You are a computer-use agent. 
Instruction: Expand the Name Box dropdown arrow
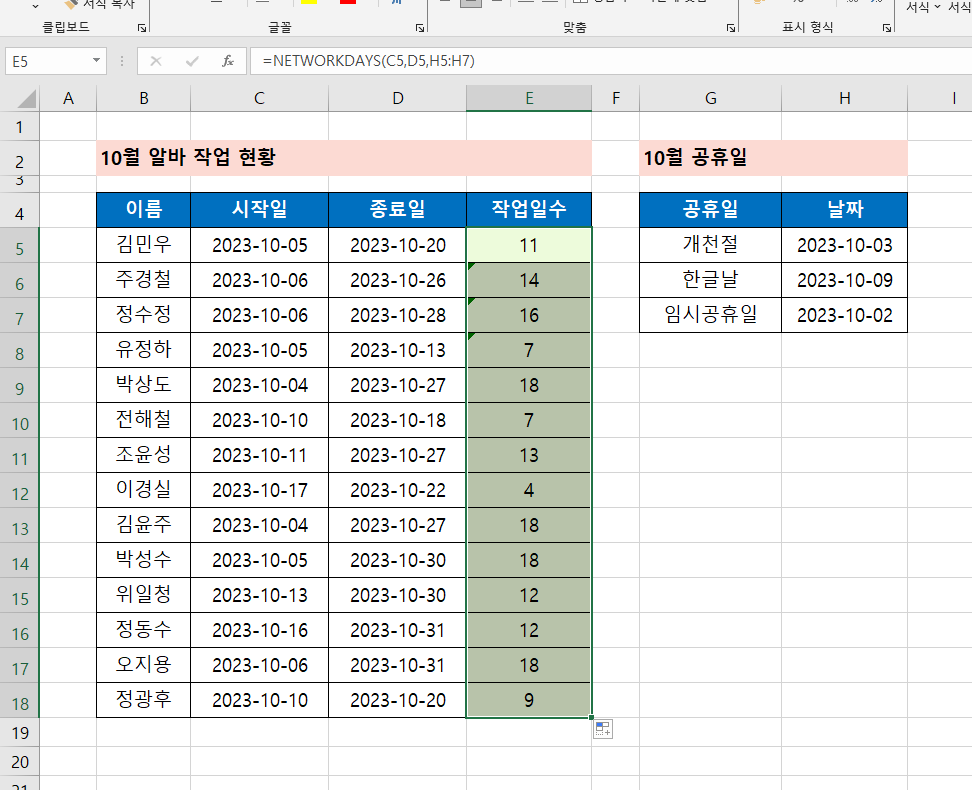(x=96, y=61)
